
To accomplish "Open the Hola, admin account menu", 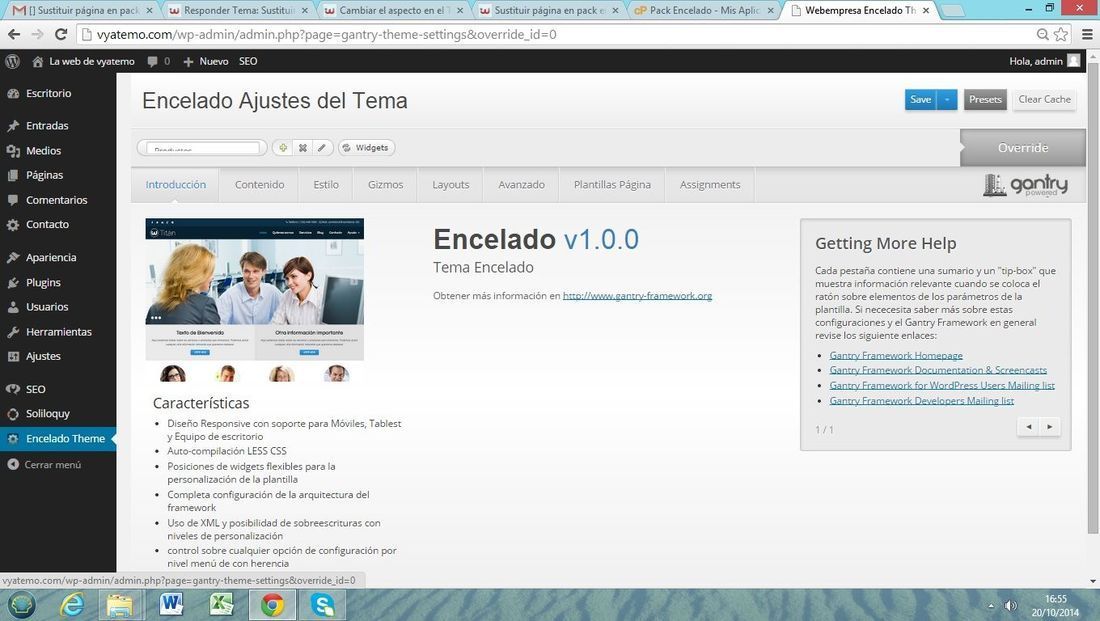I will (x=1045, y=62).
